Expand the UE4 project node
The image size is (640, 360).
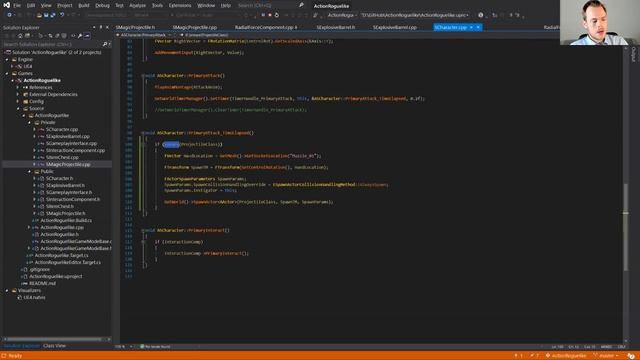tap(12, 67)
